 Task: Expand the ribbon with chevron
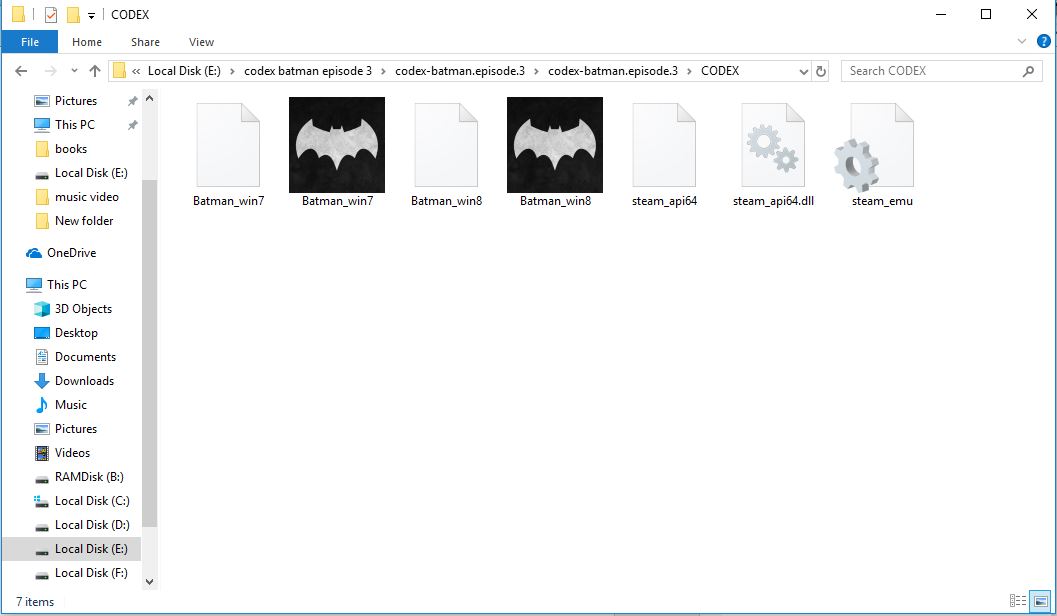click(x=1022, y=42)
